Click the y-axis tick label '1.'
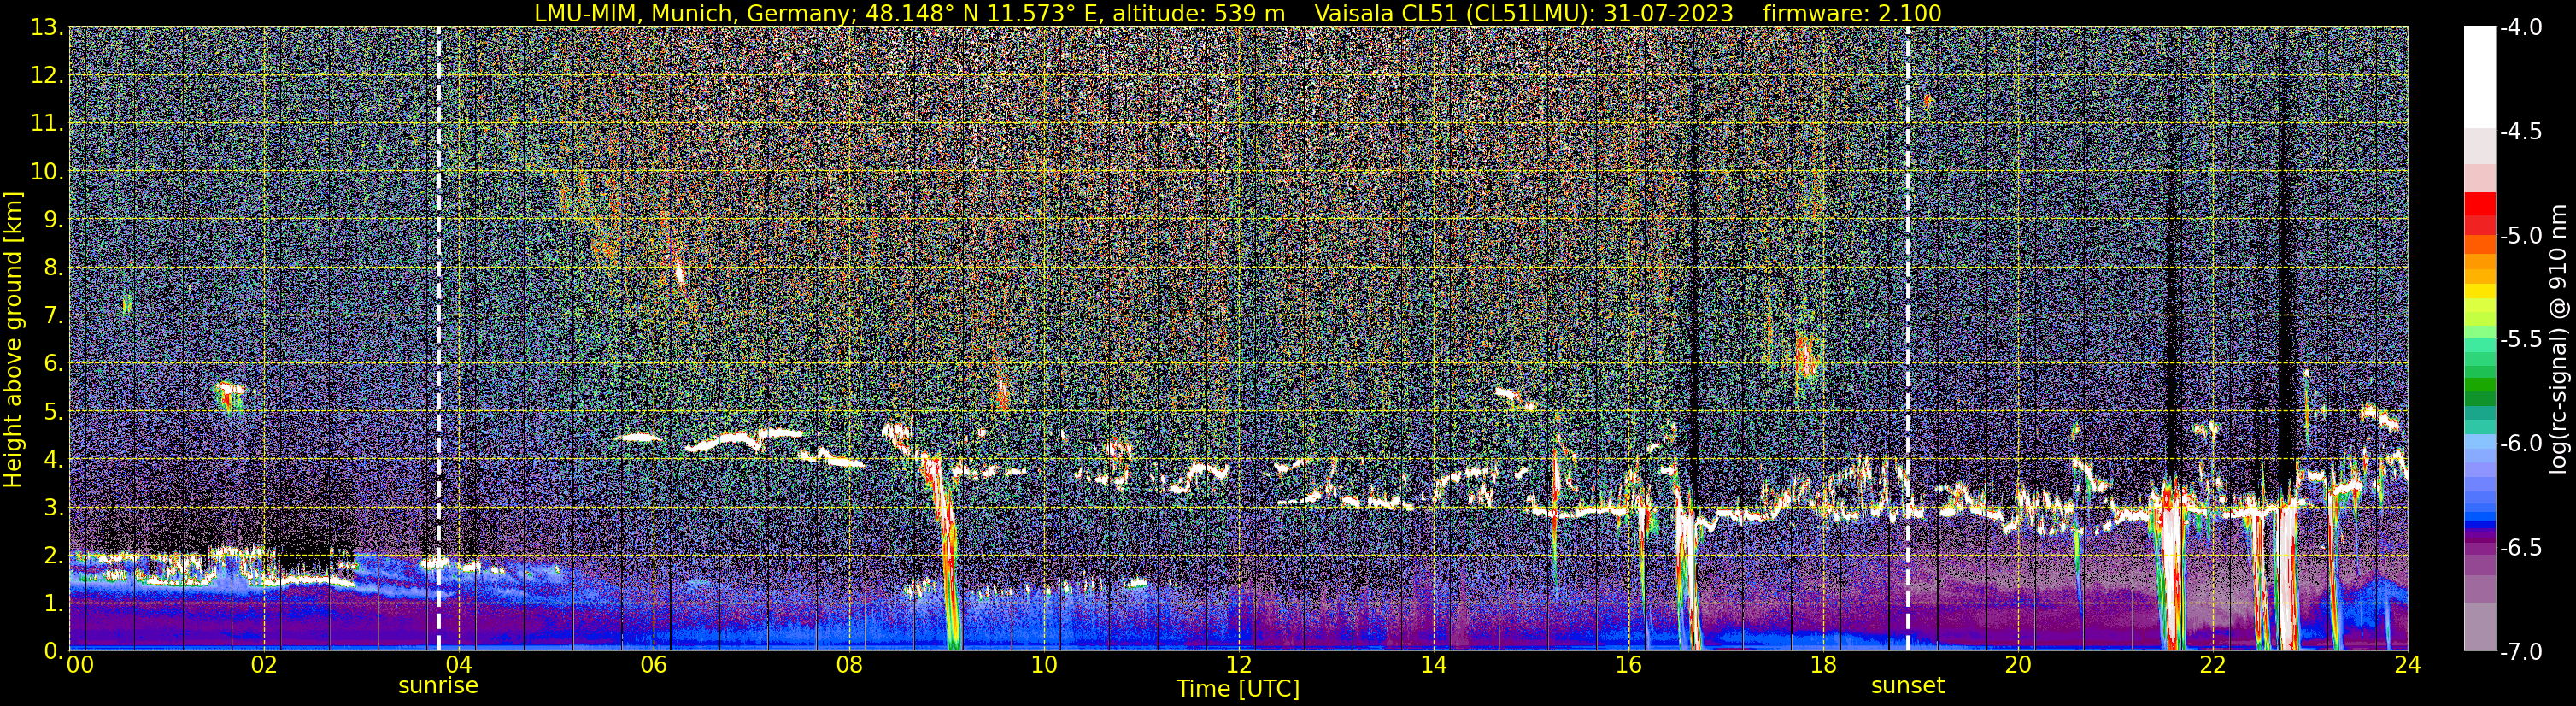The height and width of the screenshot is (706, 2576). pyautogui.click(x=53, y=604)
